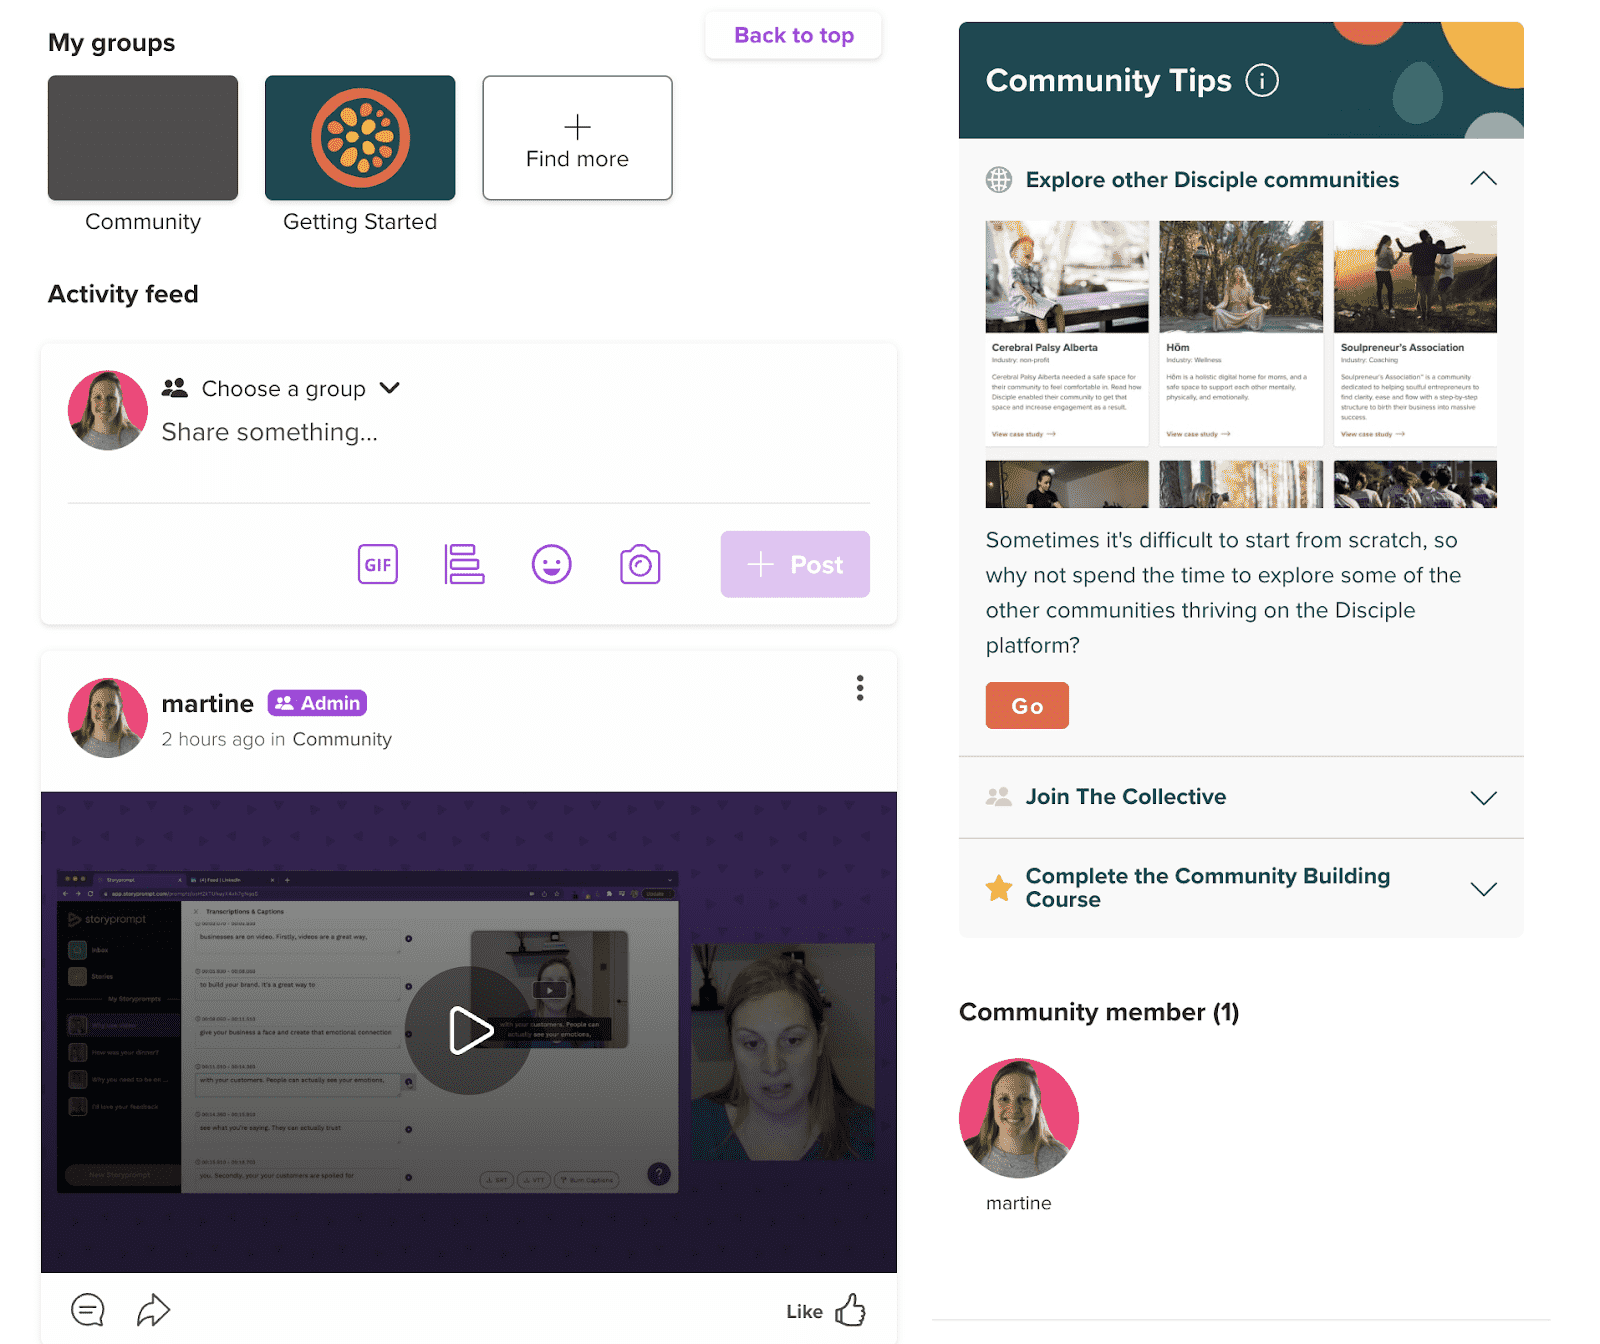The width and height of the screenshot is (1600, 1344).
Task: Click the info icon next to Community Tips
Action: click(x=1262, y=81)
